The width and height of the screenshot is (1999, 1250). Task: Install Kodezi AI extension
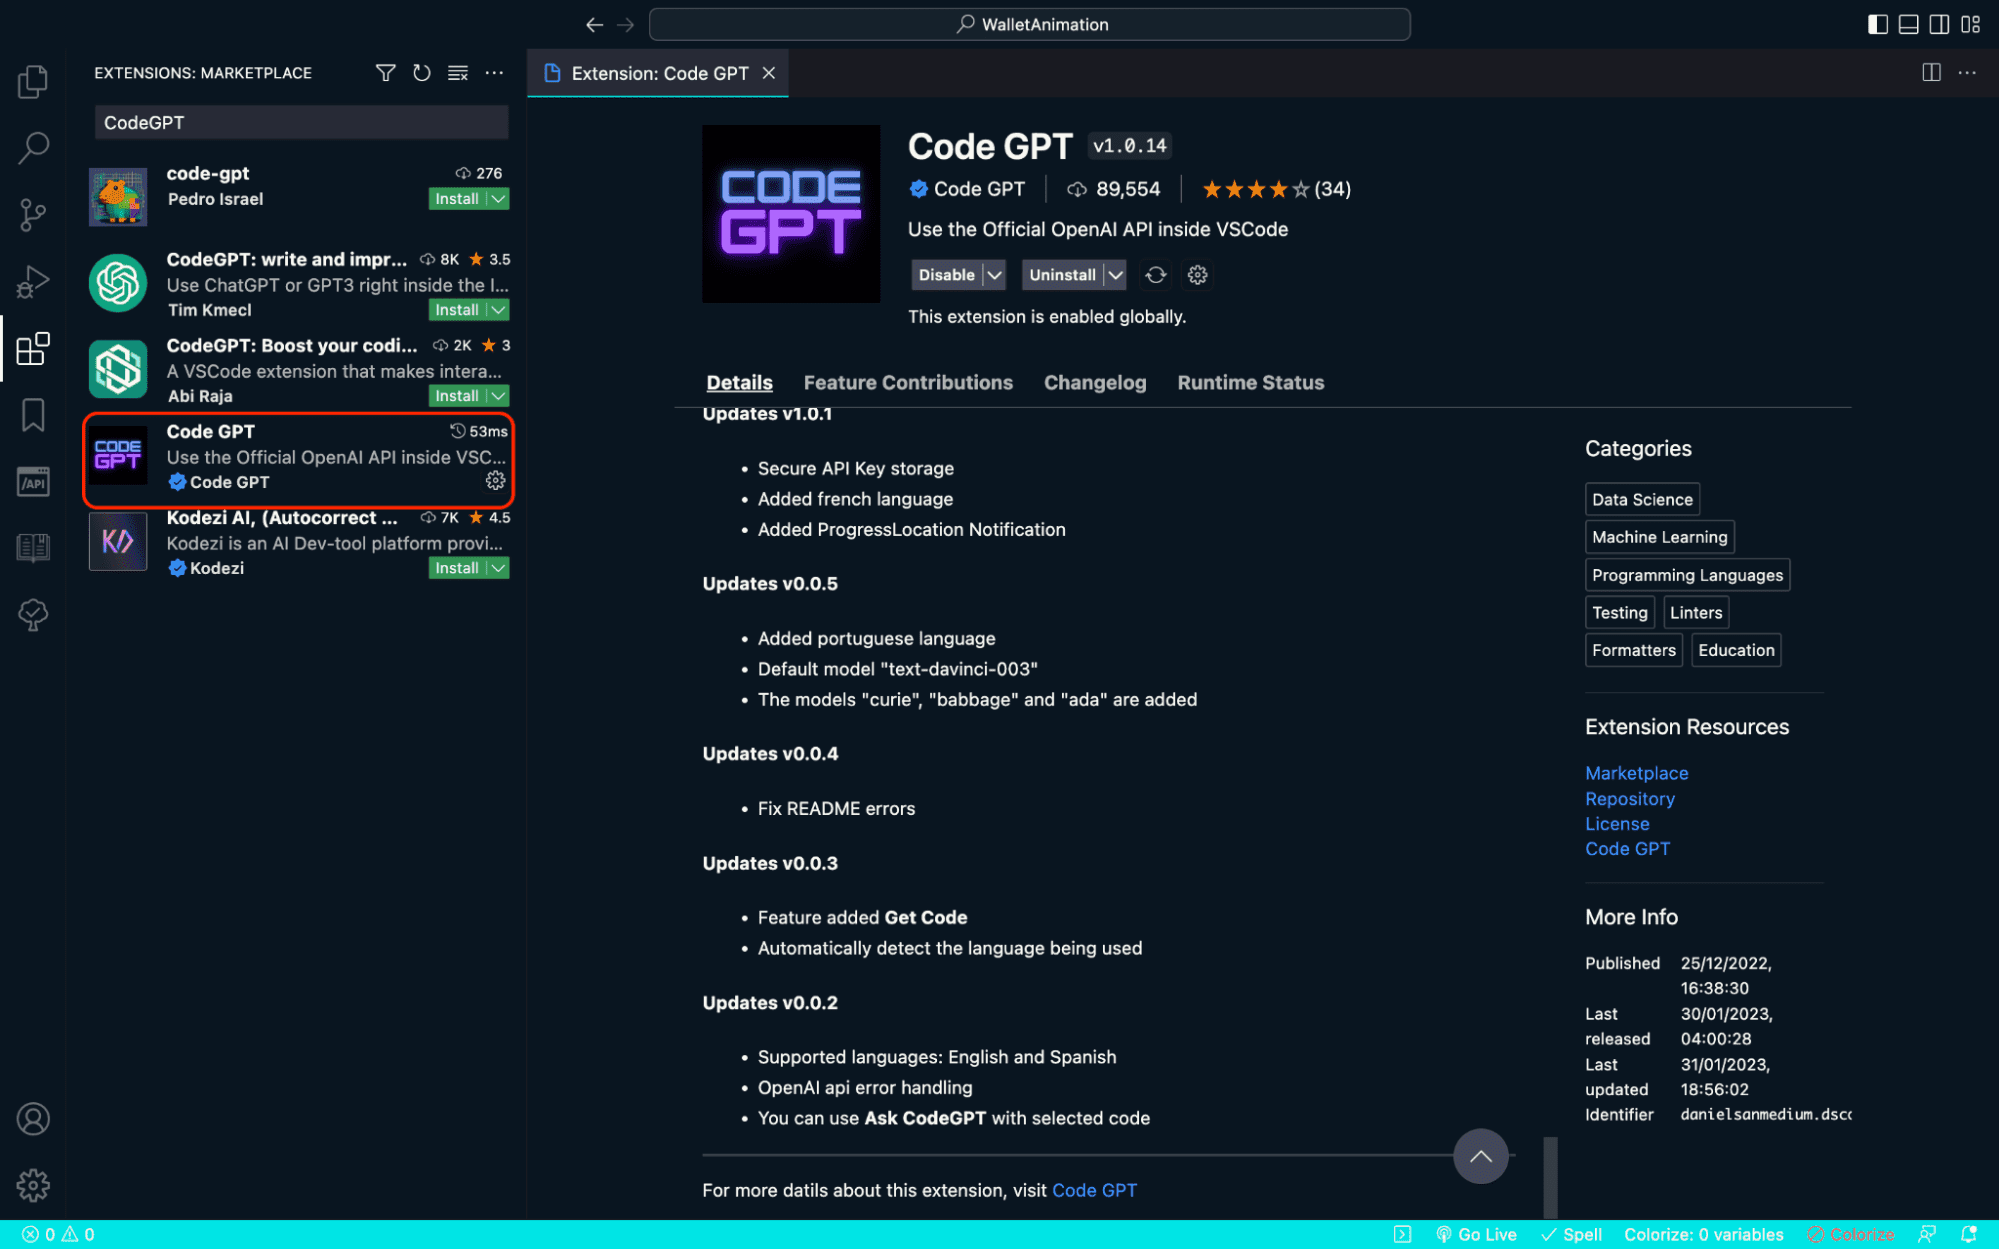tap(457, 568)
